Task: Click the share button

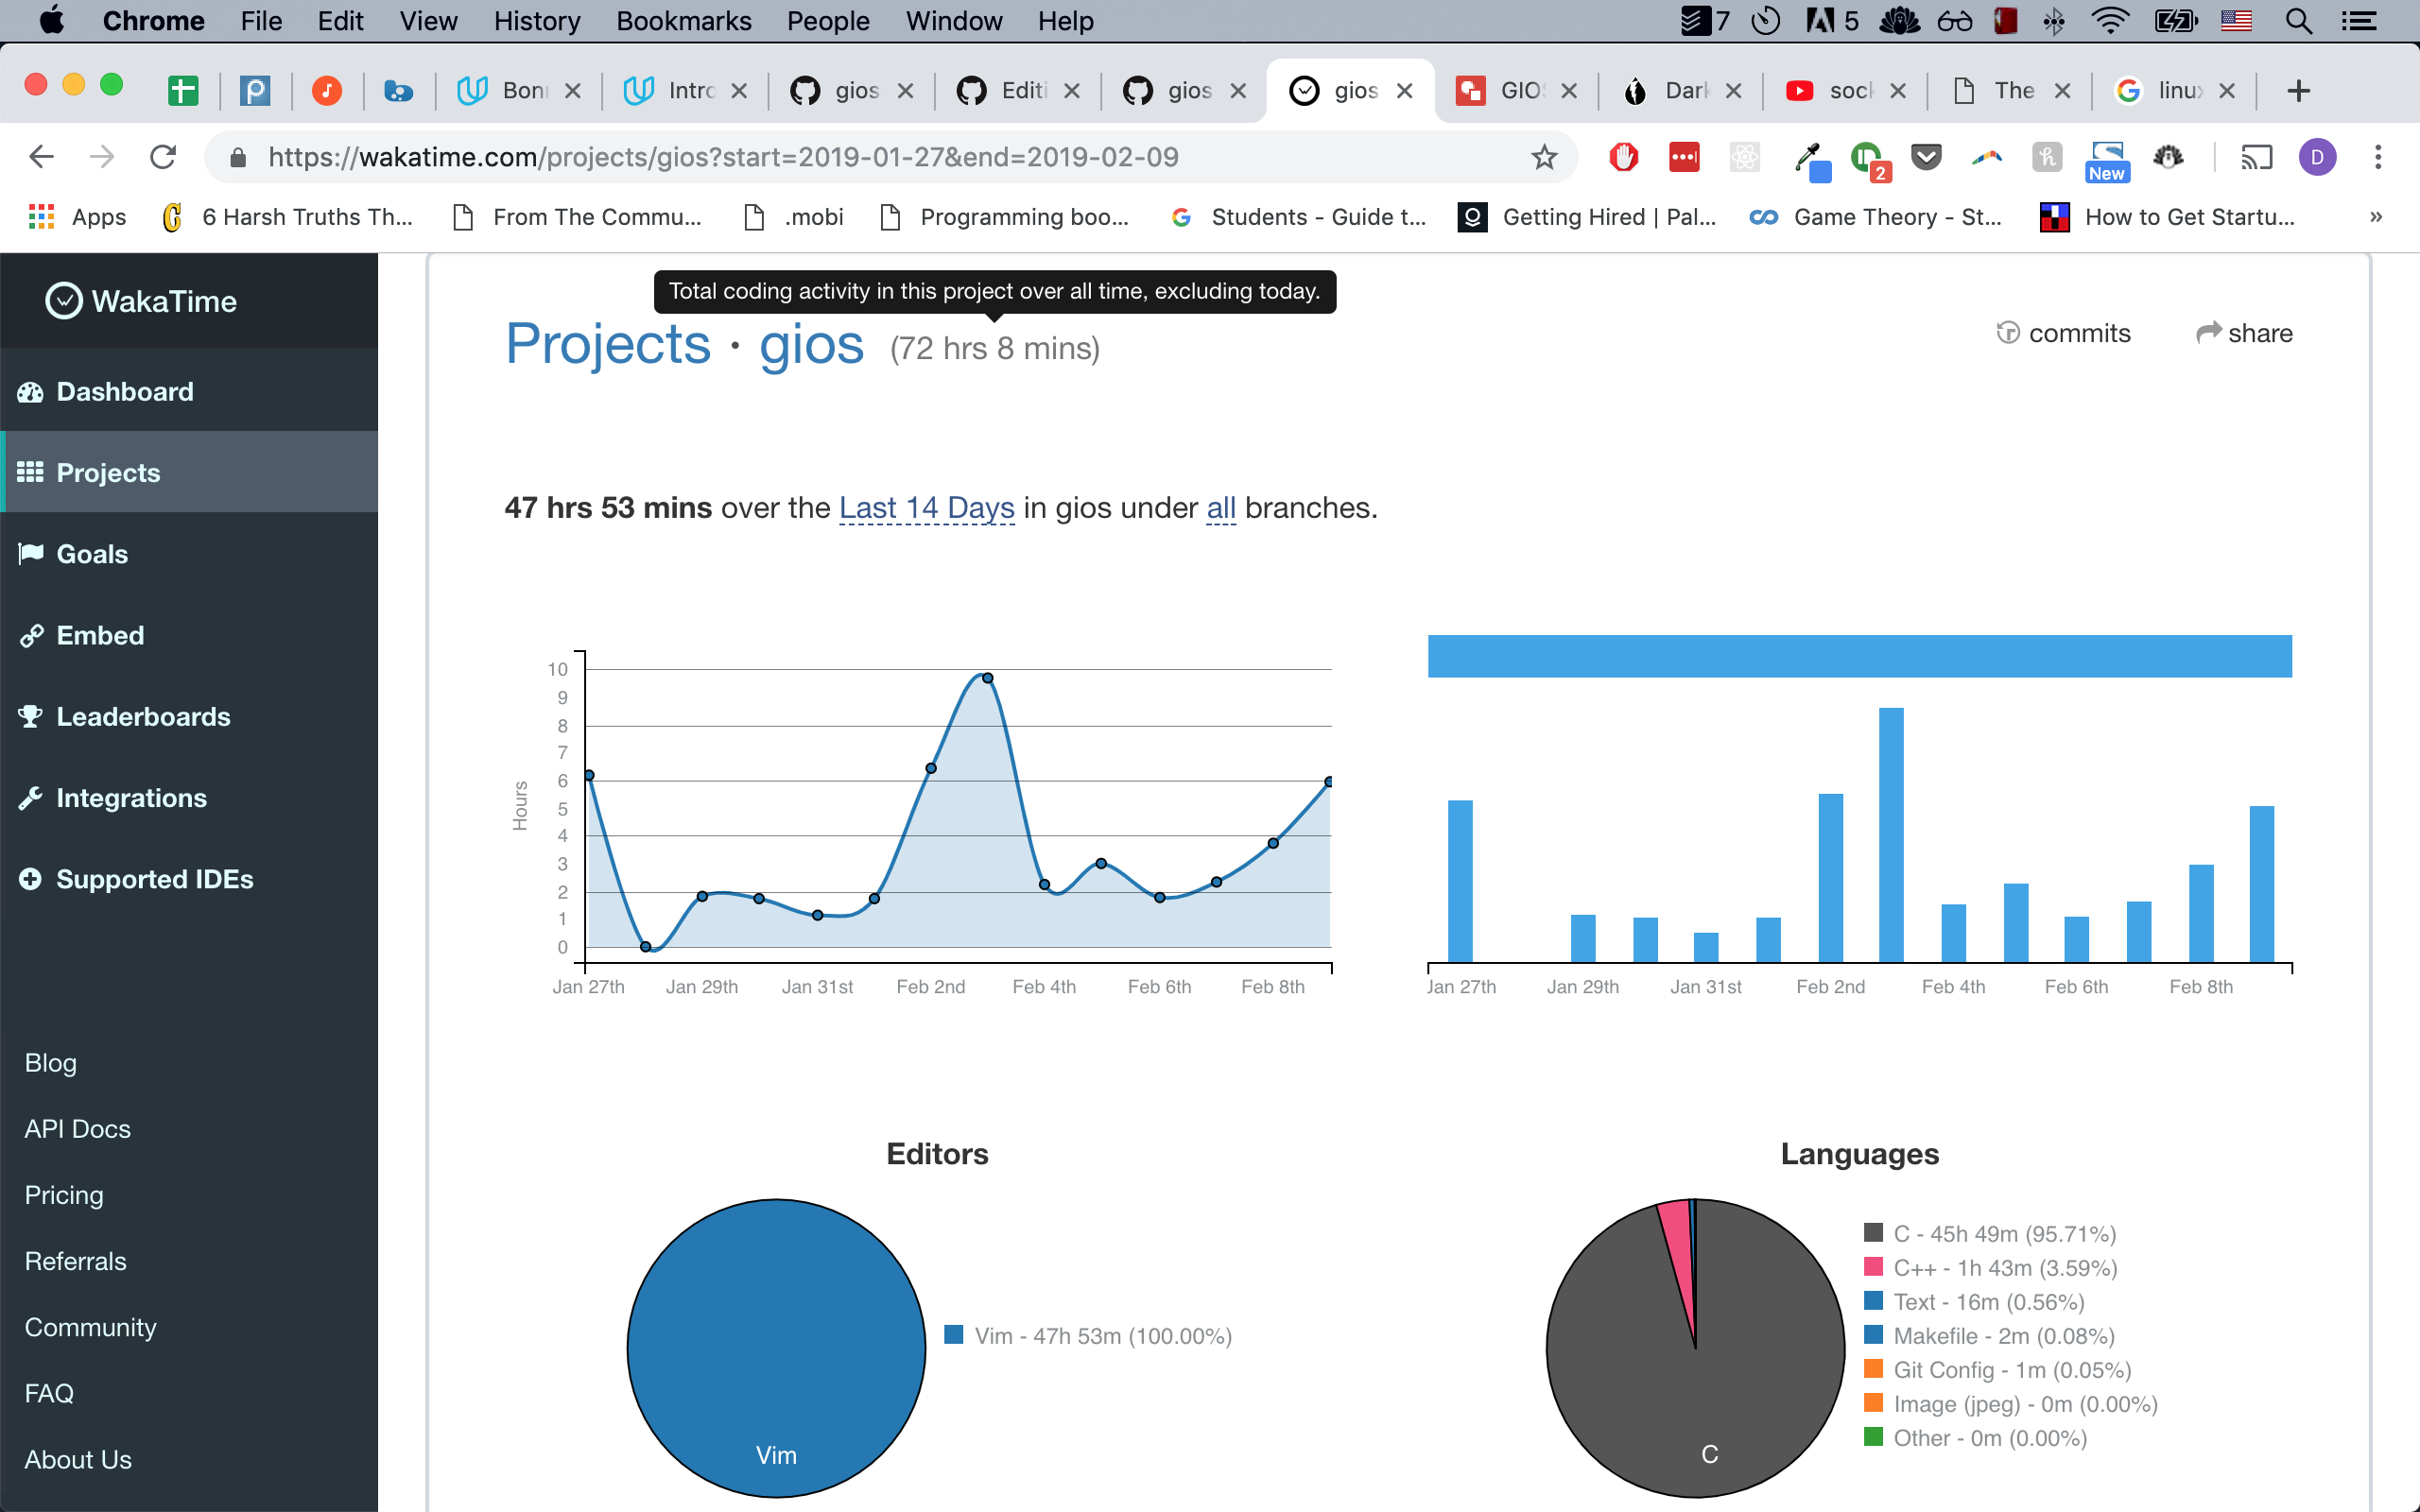Action: (x=2244, y=333)
